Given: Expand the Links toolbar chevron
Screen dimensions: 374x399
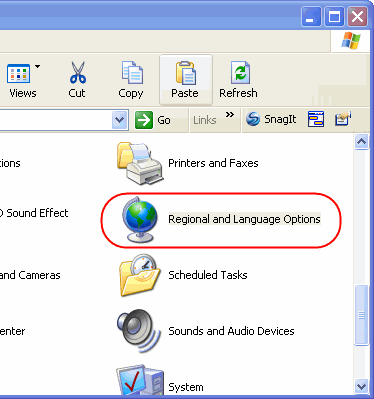Looking at the screenshot, I should click(229, 115).
